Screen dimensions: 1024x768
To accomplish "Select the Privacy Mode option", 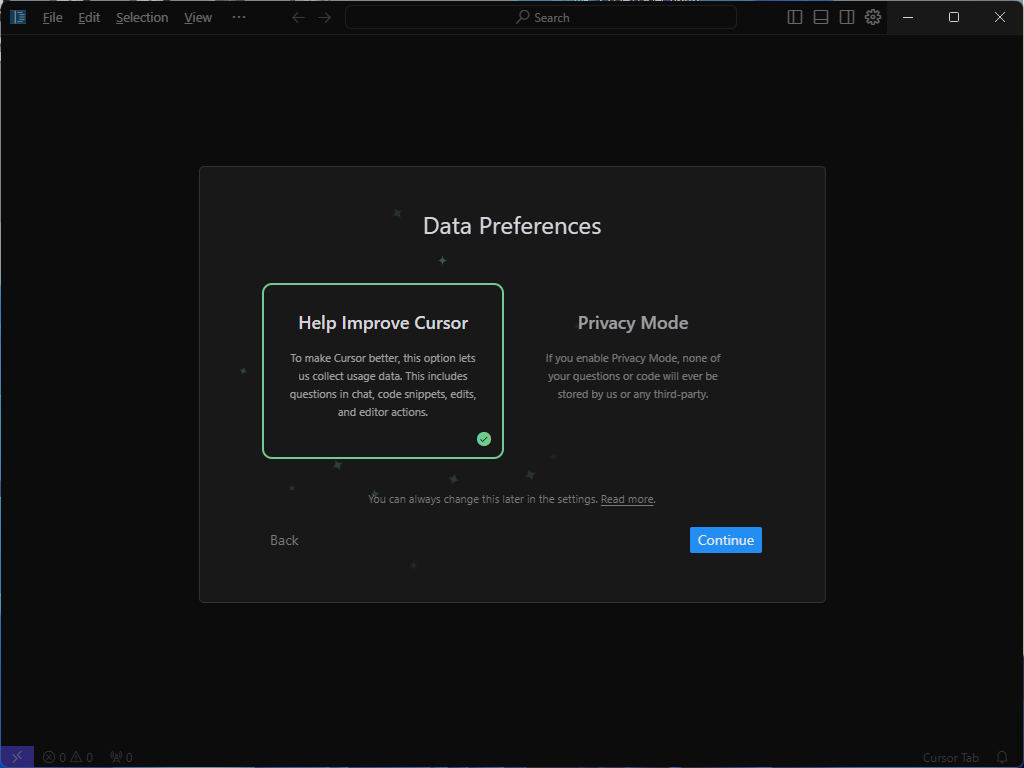I will pyautogui.click(x=633, y=371).
